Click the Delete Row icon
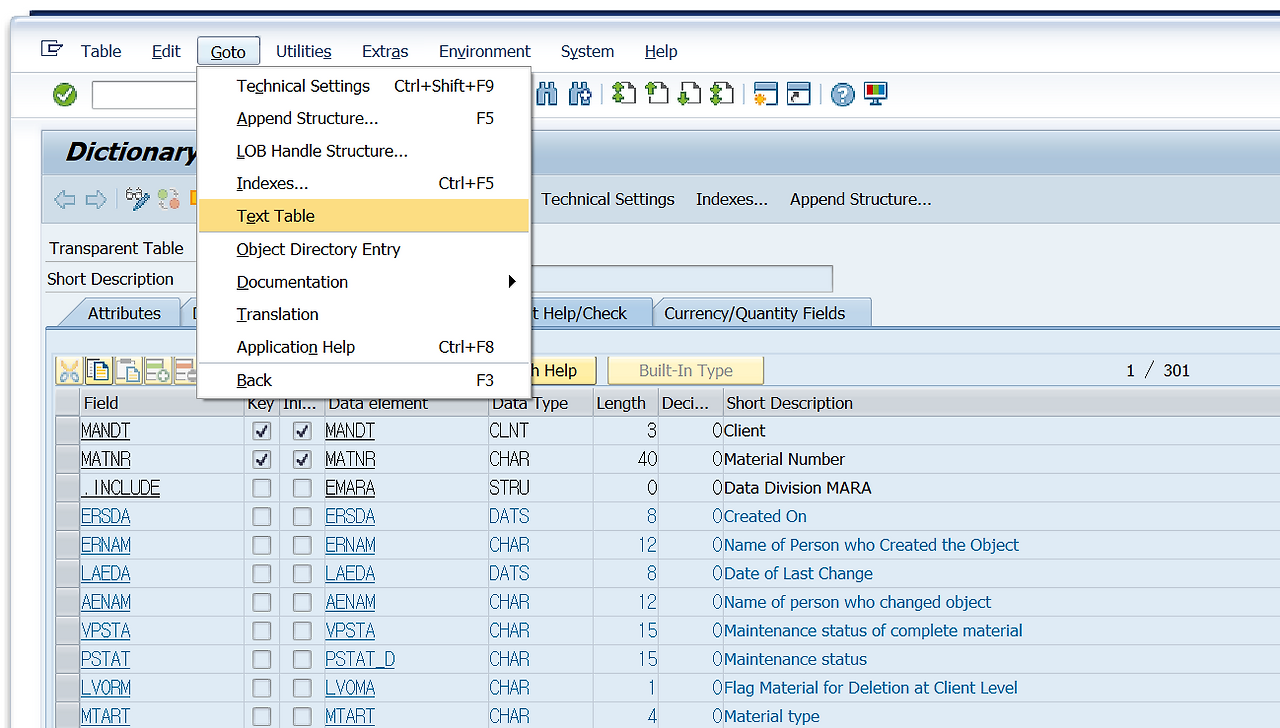The image size is (1280, 728). [x=186, y=371]
